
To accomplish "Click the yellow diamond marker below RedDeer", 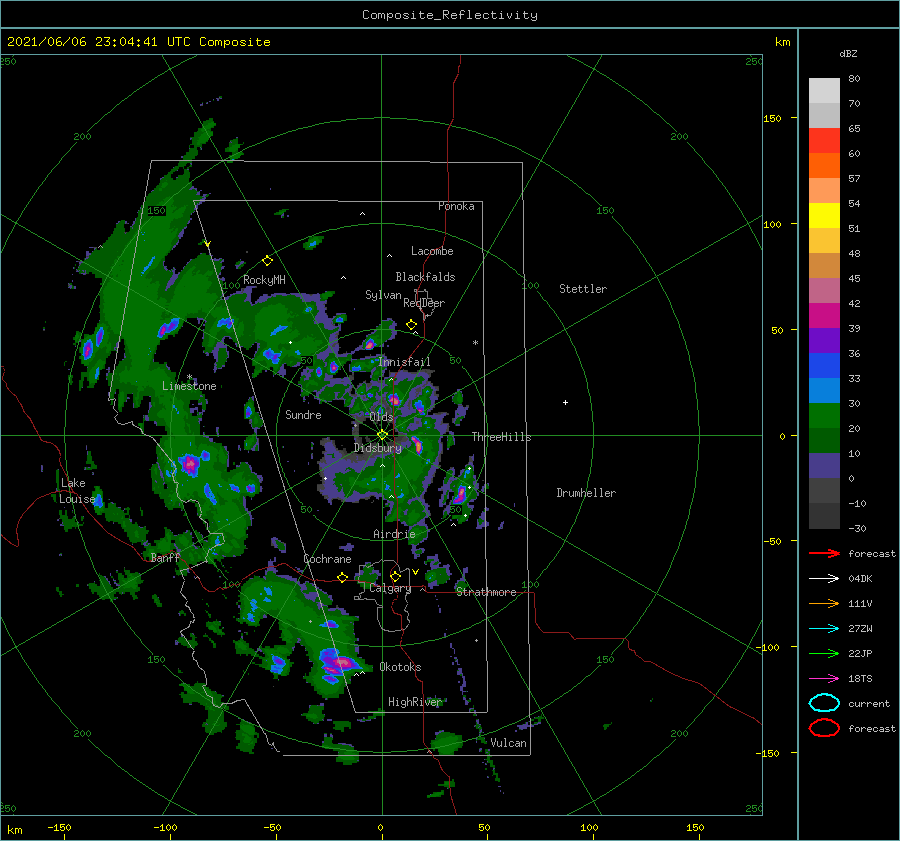I will click(412, 325).
